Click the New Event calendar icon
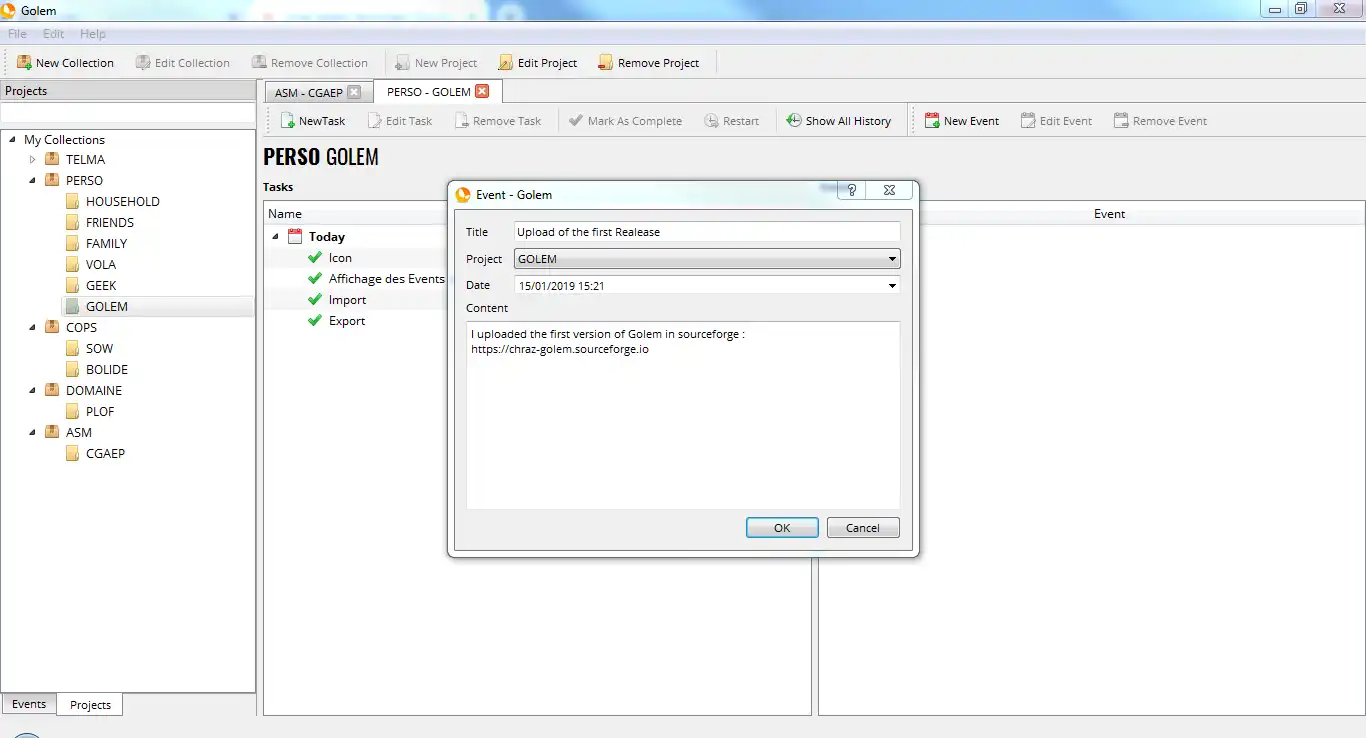The image size is (1366, 738). [932, 121]
